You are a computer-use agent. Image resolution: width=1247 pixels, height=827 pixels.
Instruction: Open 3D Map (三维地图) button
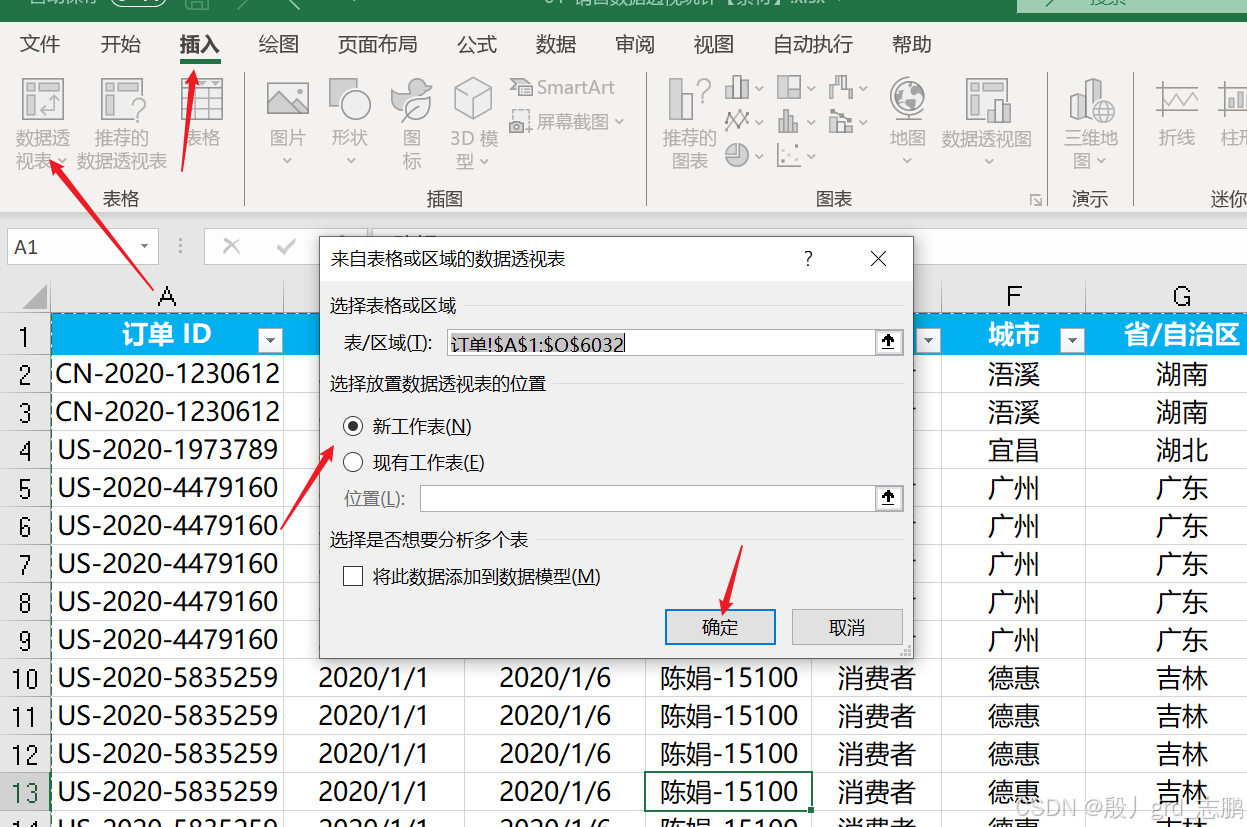(x=1090, y=124)
